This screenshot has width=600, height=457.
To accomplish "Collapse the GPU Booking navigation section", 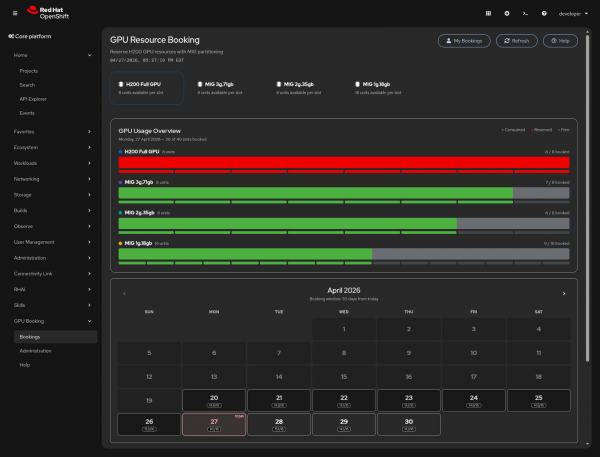I will click(x=52, y=321).
